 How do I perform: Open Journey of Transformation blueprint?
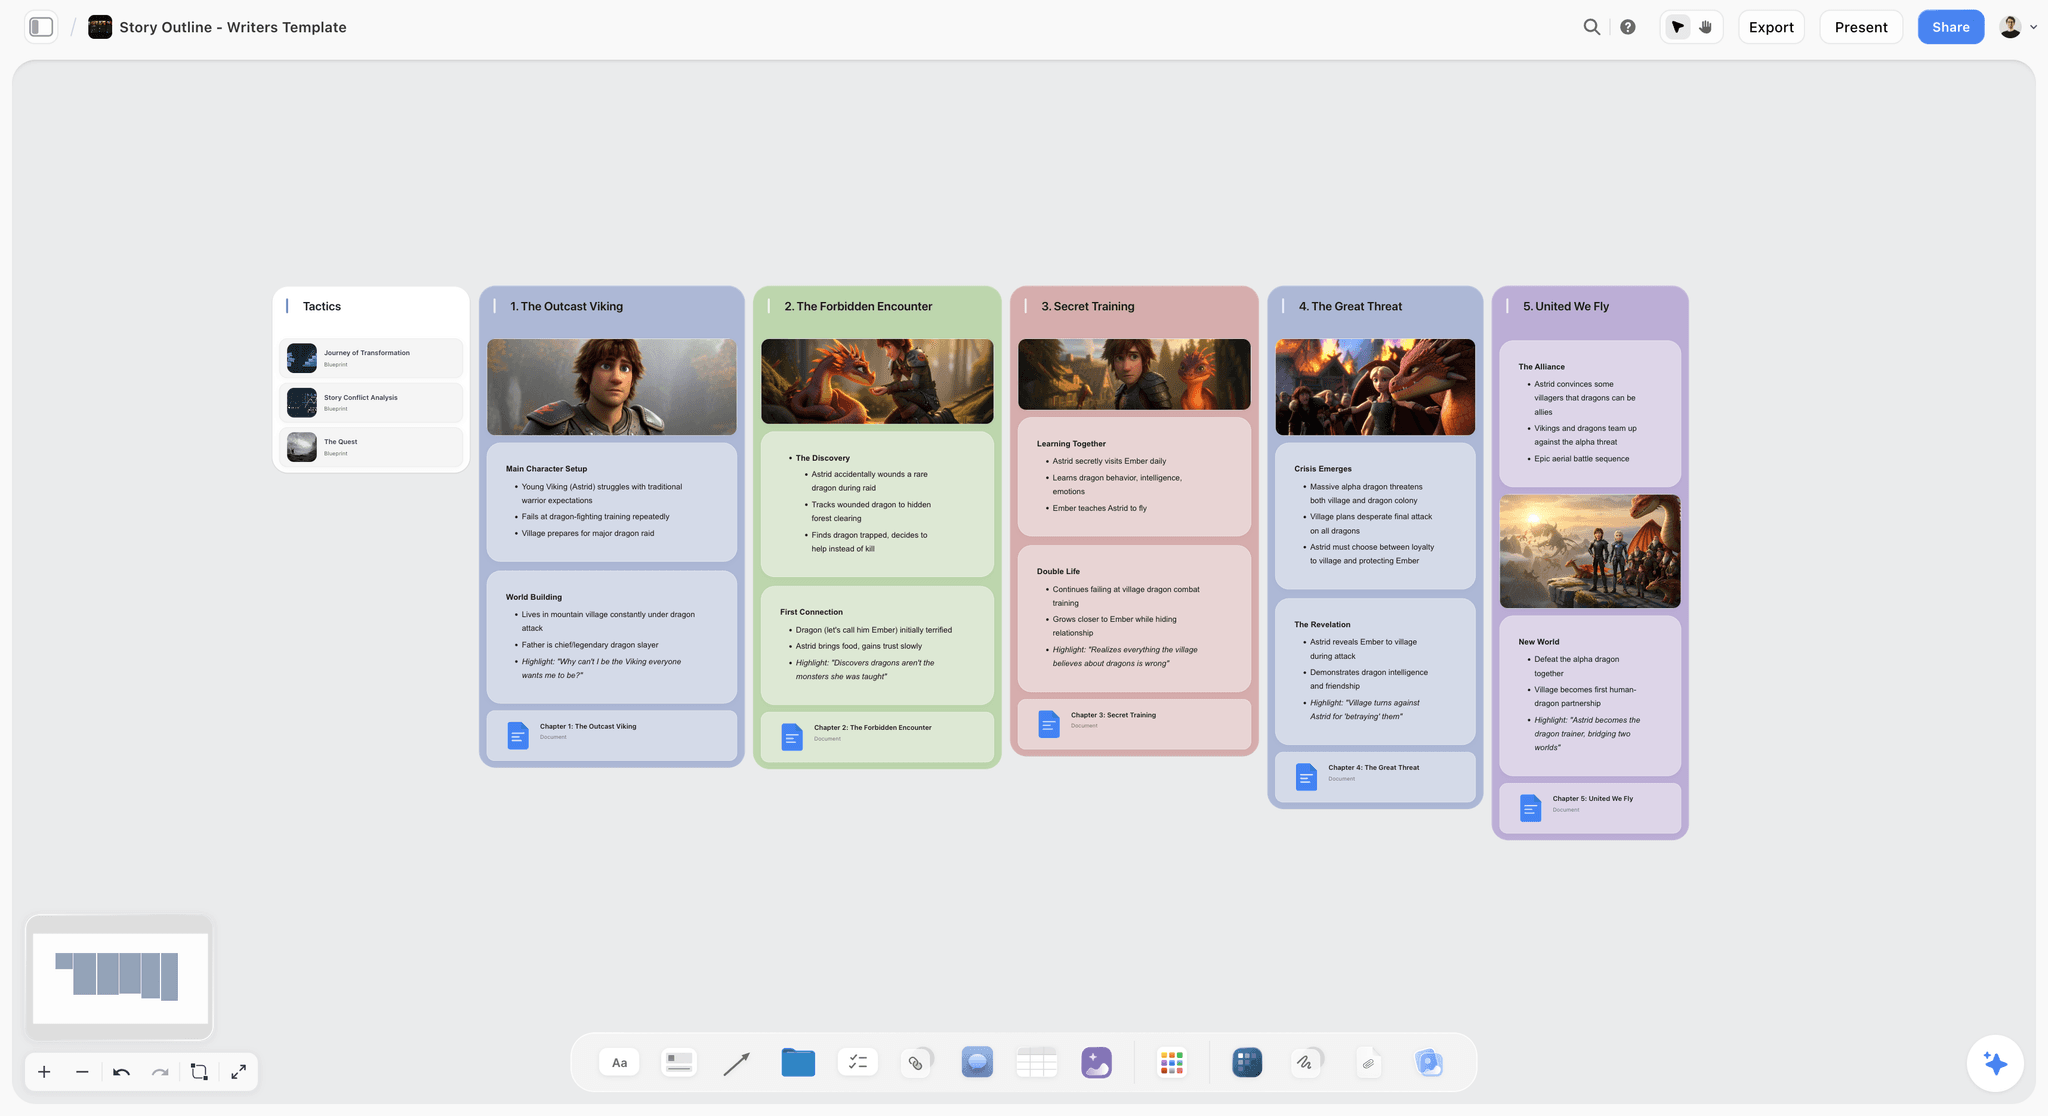pos(371,358)
